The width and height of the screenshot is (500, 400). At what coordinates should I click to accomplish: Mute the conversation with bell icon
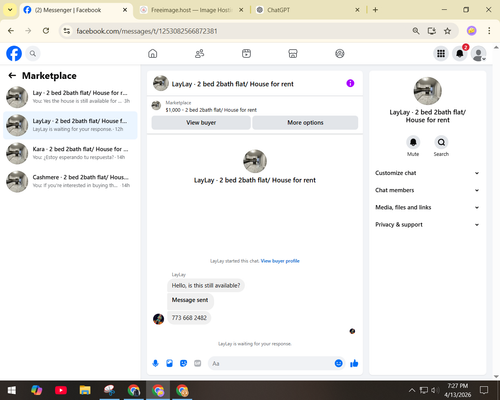(x=413, y=142)
